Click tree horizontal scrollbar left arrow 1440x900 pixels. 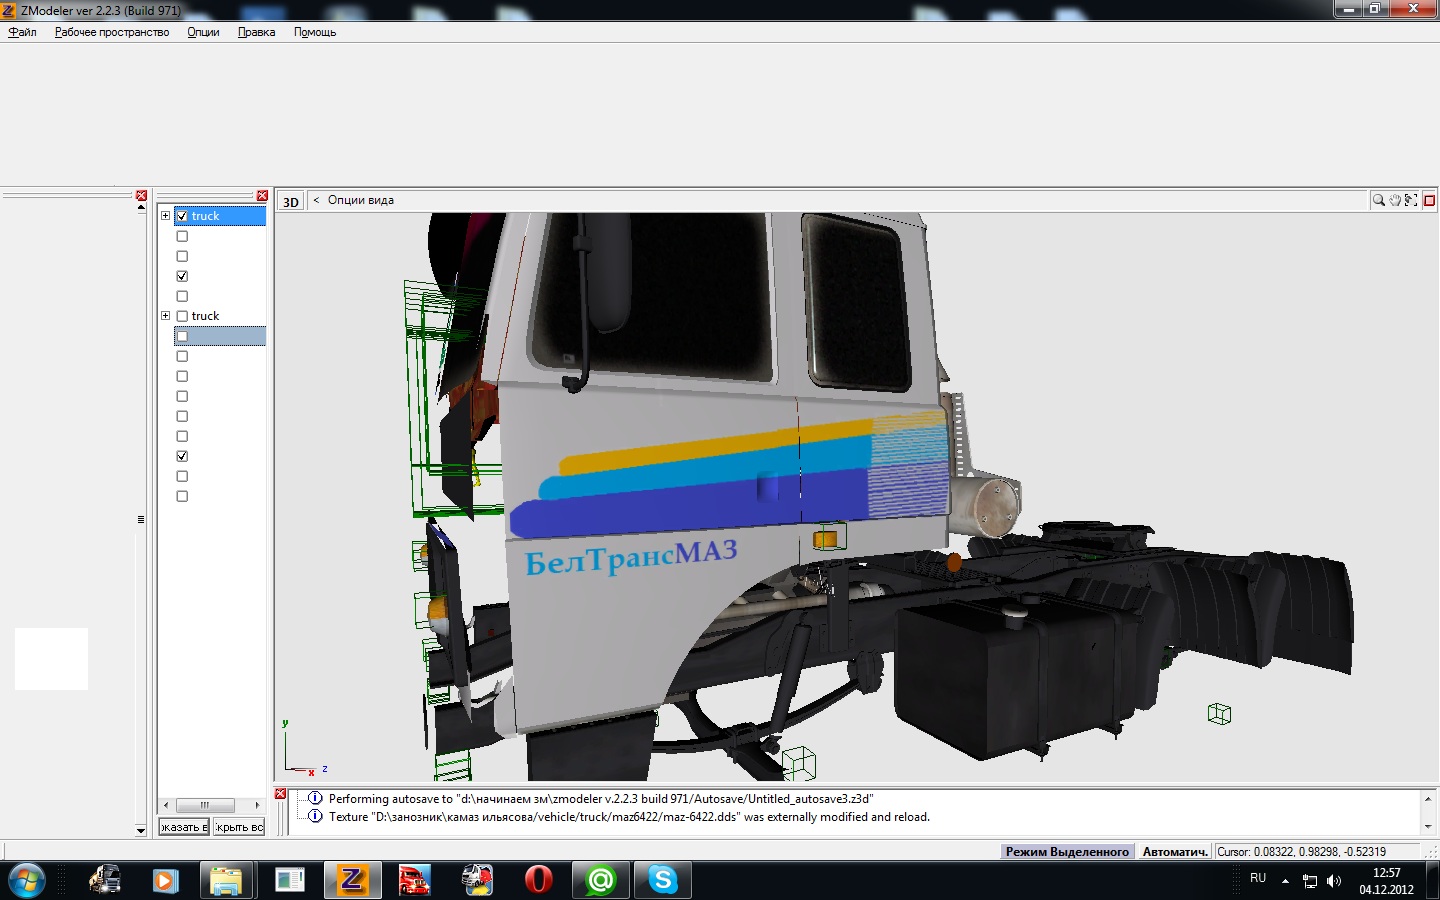166,805
